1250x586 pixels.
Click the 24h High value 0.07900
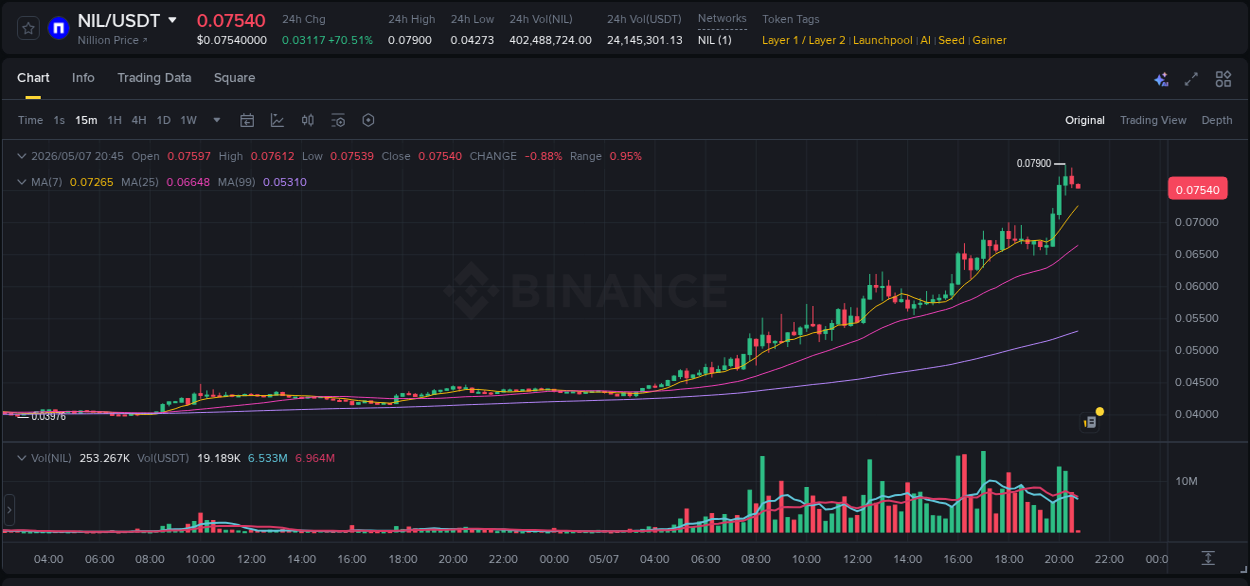point(410,40)
